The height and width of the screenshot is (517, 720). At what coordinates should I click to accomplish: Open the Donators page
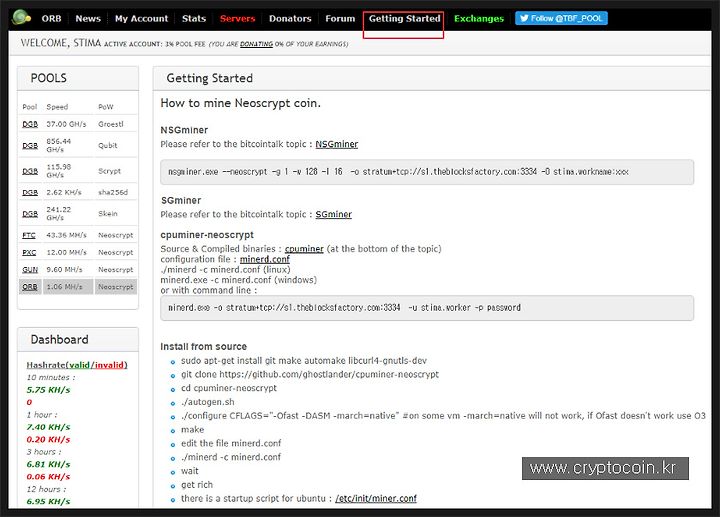tap(290, 18)
